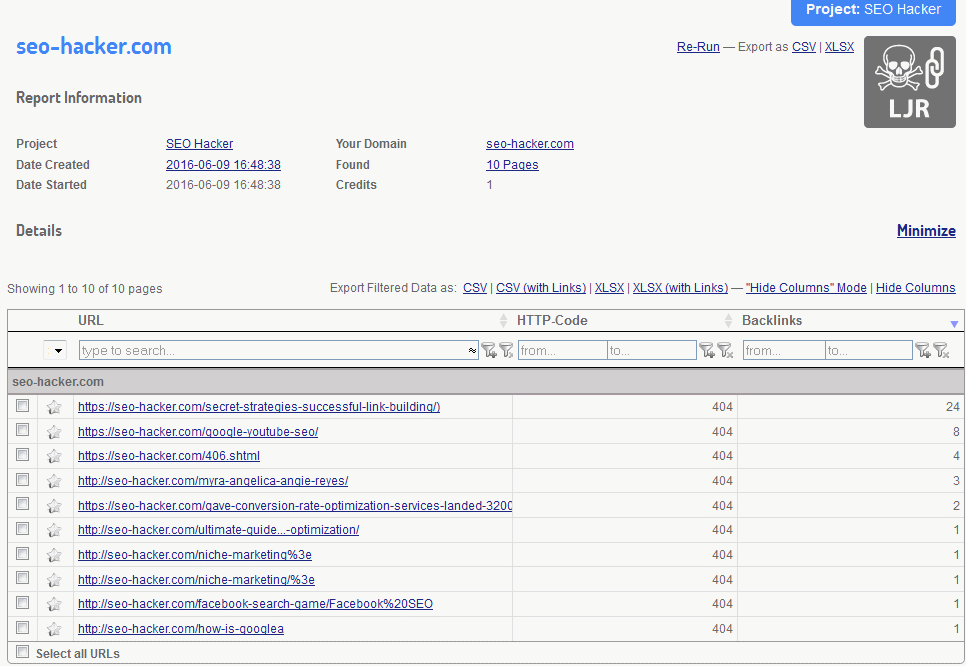Star the 406.shtml URL row
966x666 pixels.
coord(54,456)
